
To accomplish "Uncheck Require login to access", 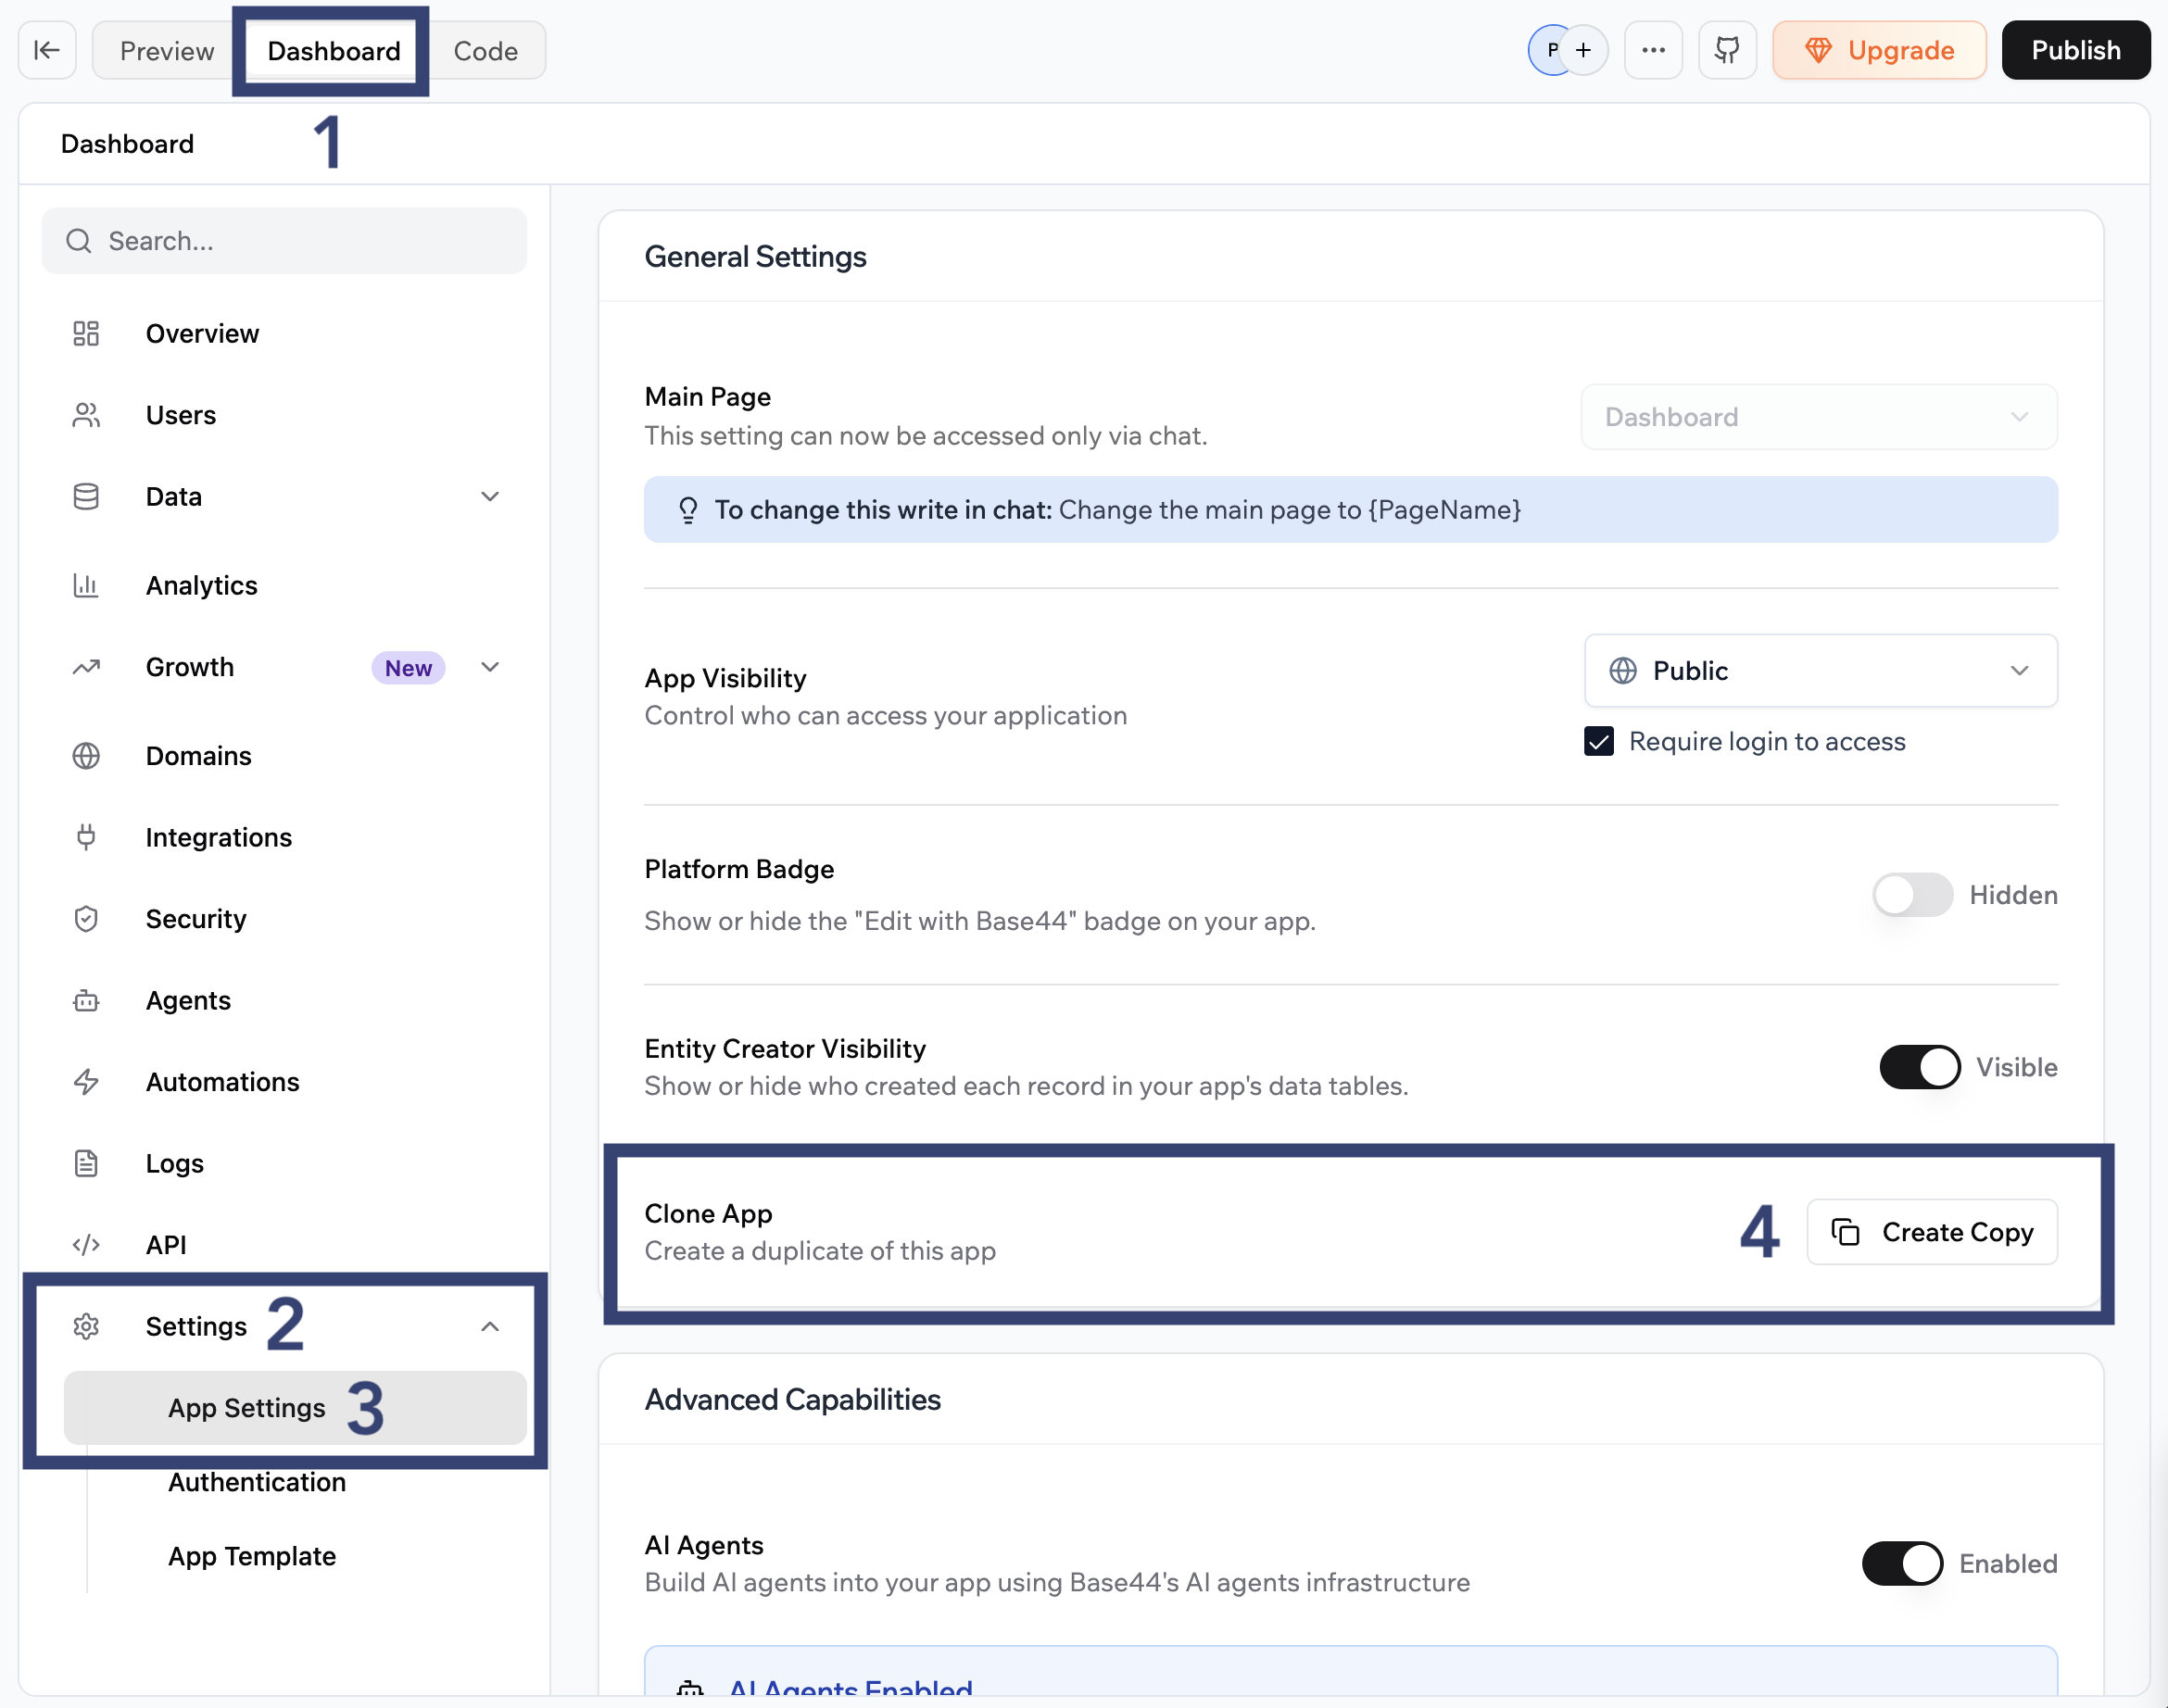I will (1599, 742).
